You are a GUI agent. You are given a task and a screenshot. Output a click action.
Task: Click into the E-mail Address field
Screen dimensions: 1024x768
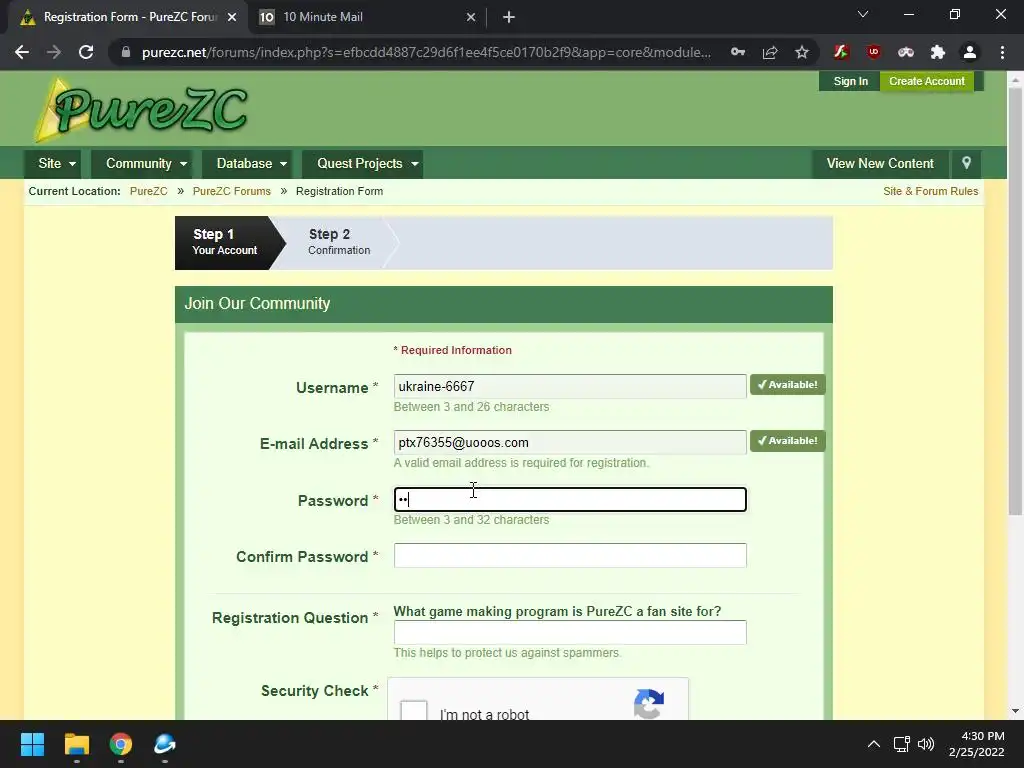click(x=569, y=443)
